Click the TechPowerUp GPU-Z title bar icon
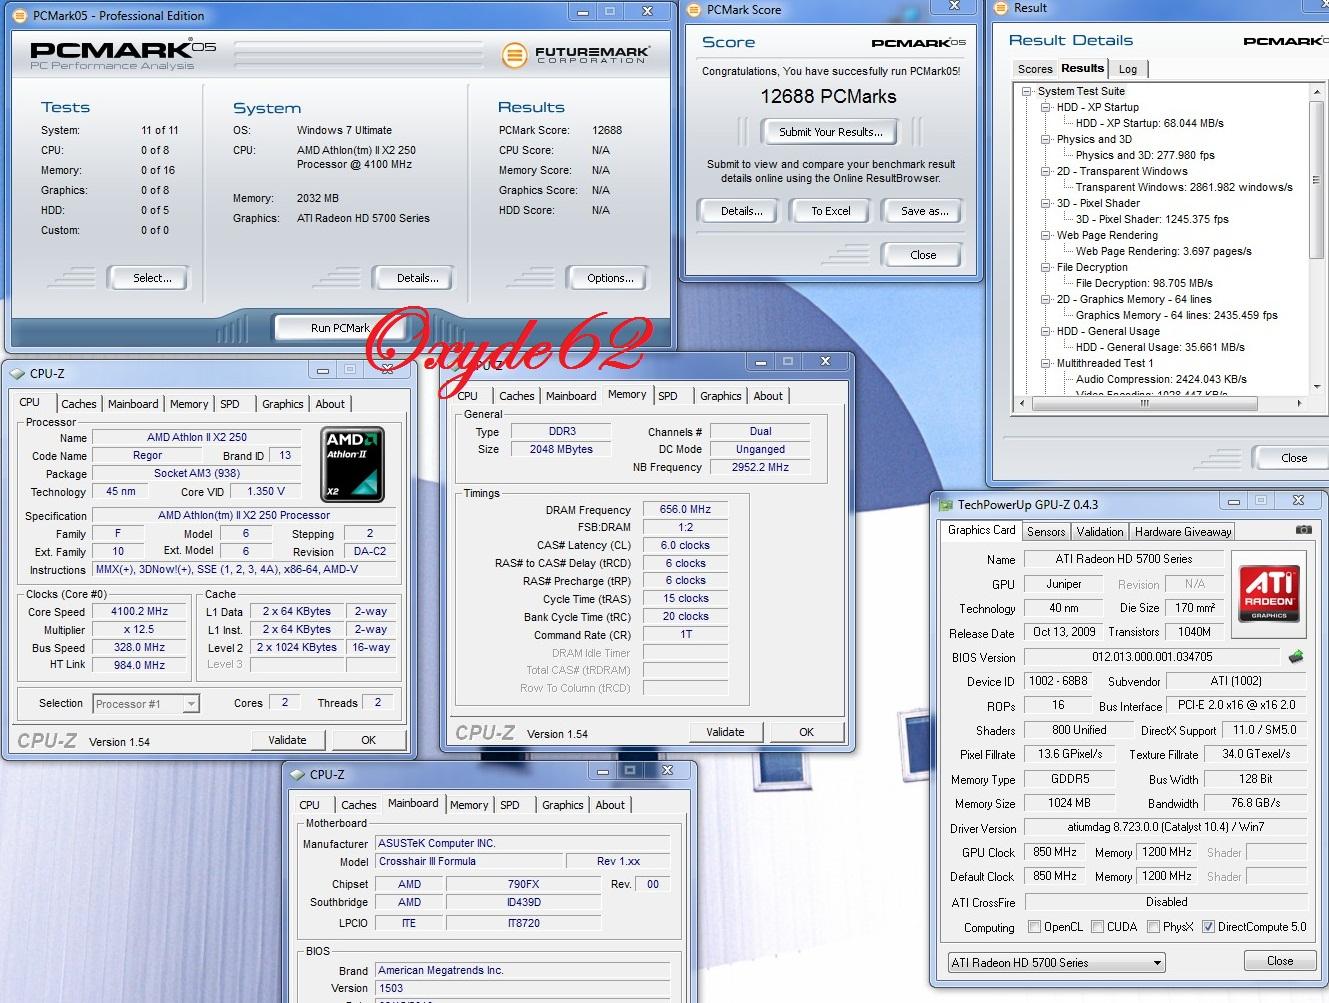This screenshot has width=1329, height=1003. [x=946, y=505]
